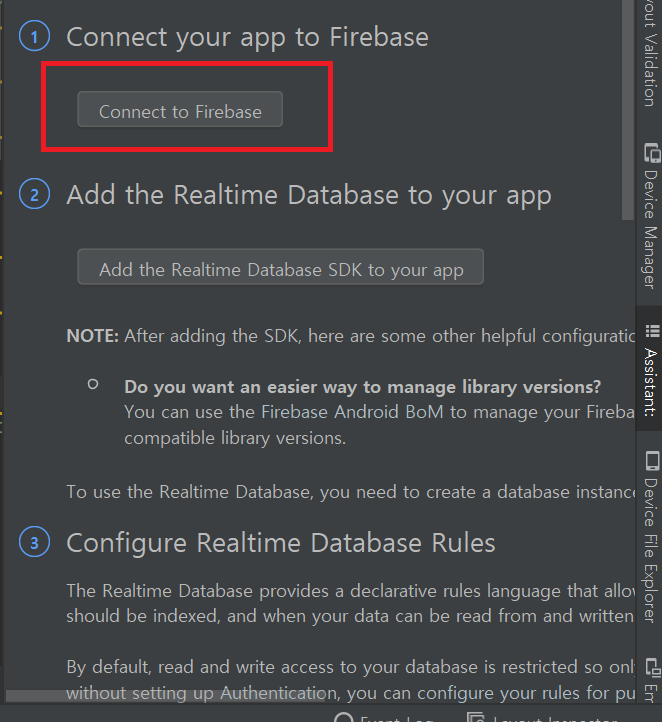This screenshot has height=722, width=662.
Task: Open the Device File Explorer side tab
Action: click(x=650, y=538)
